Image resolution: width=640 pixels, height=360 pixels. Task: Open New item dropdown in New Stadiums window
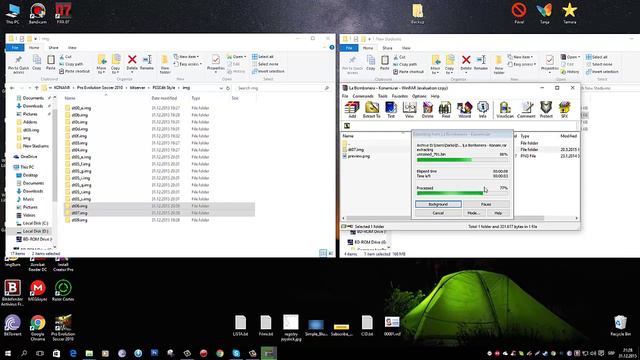pos(520,57)
